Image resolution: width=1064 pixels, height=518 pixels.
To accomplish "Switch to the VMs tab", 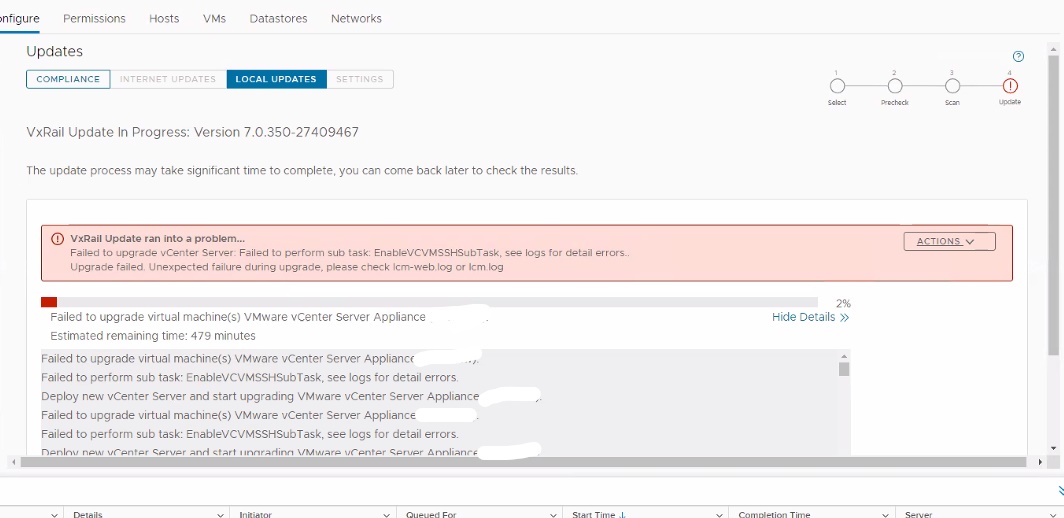I will click(x=214, y=18).
